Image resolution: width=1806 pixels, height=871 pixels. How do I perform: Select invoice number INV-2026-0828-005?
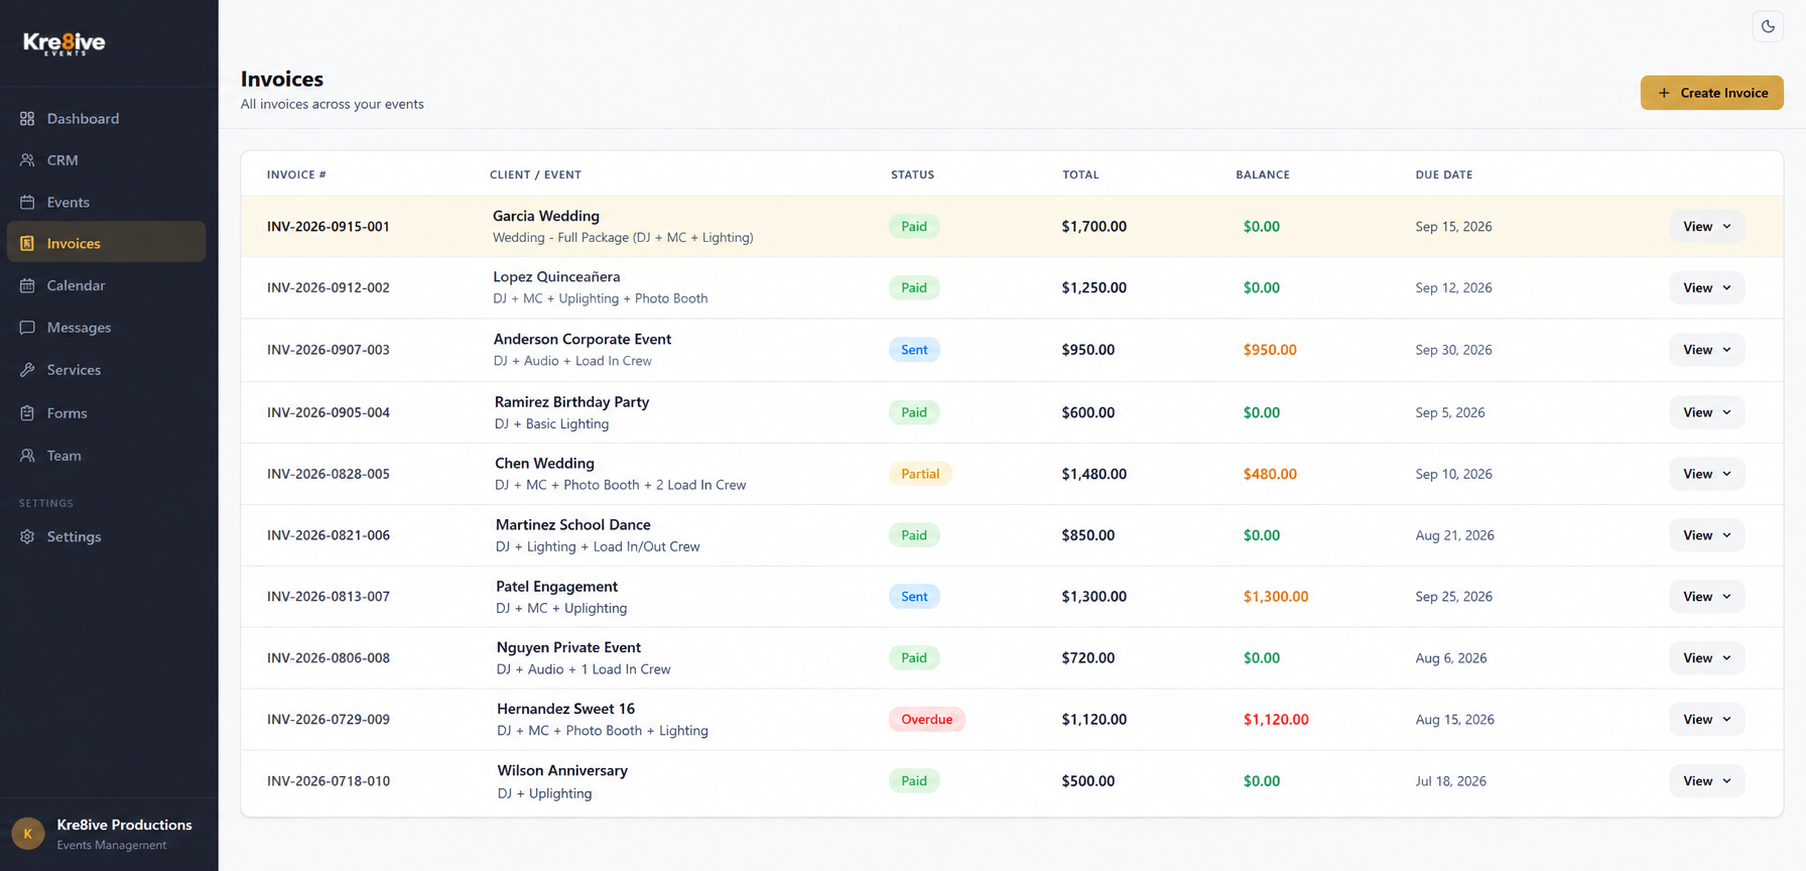[328, 473]
